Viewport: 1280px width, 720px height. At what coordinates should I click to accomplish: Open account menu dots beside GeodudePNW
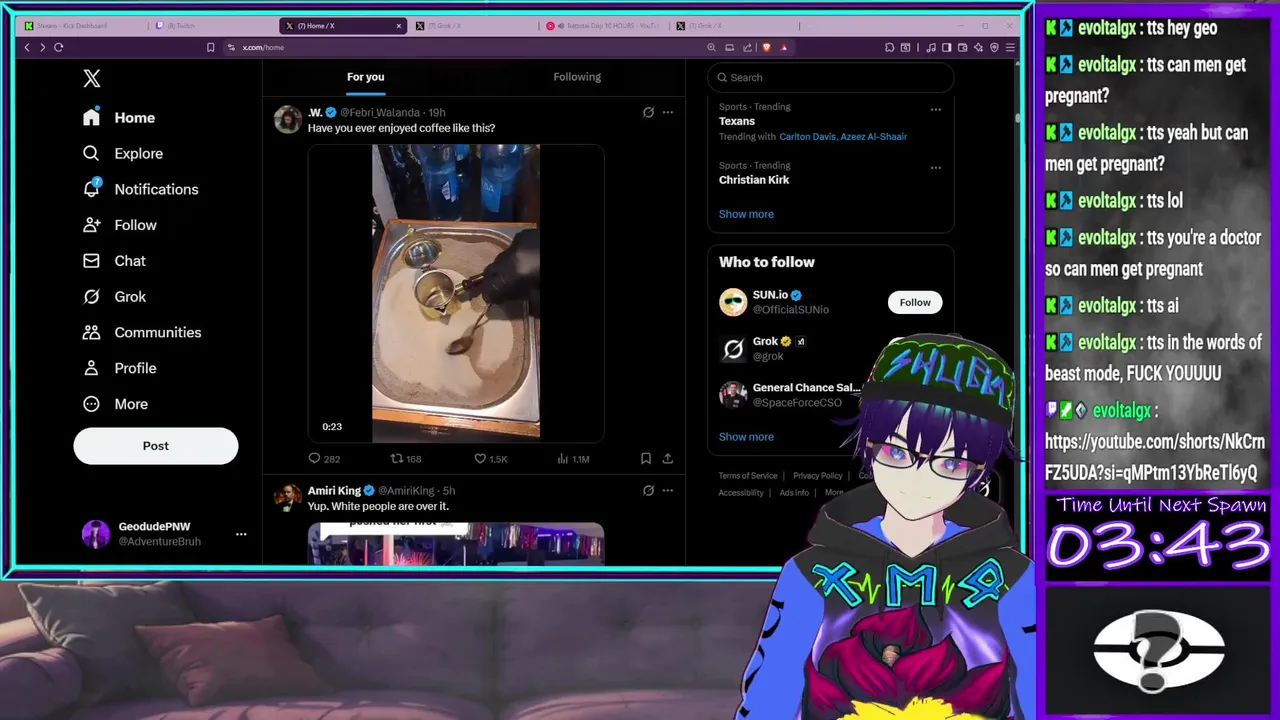tap(241, 534)
